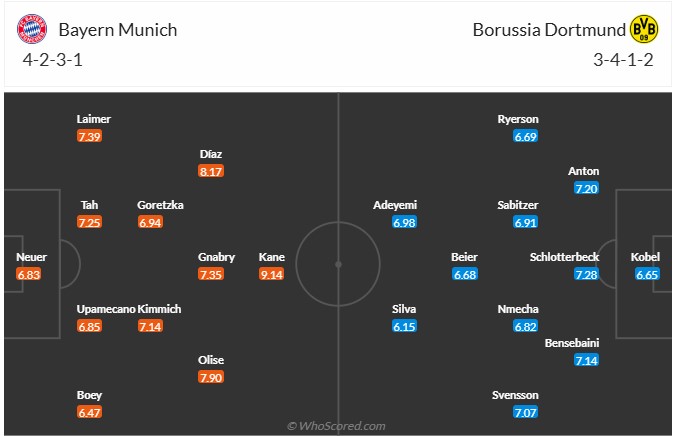Click Díaz's 8.17 rating badge
The width and height of the screenshot is (673, 436).
(211, 171)
